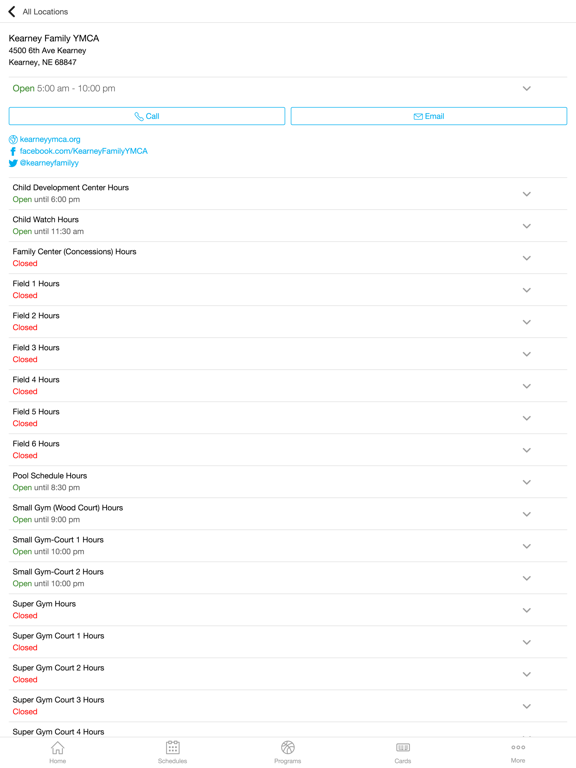Viewport: 576px width, 768px height.
Task: Go back to All Locations
Action: point(45,12)
